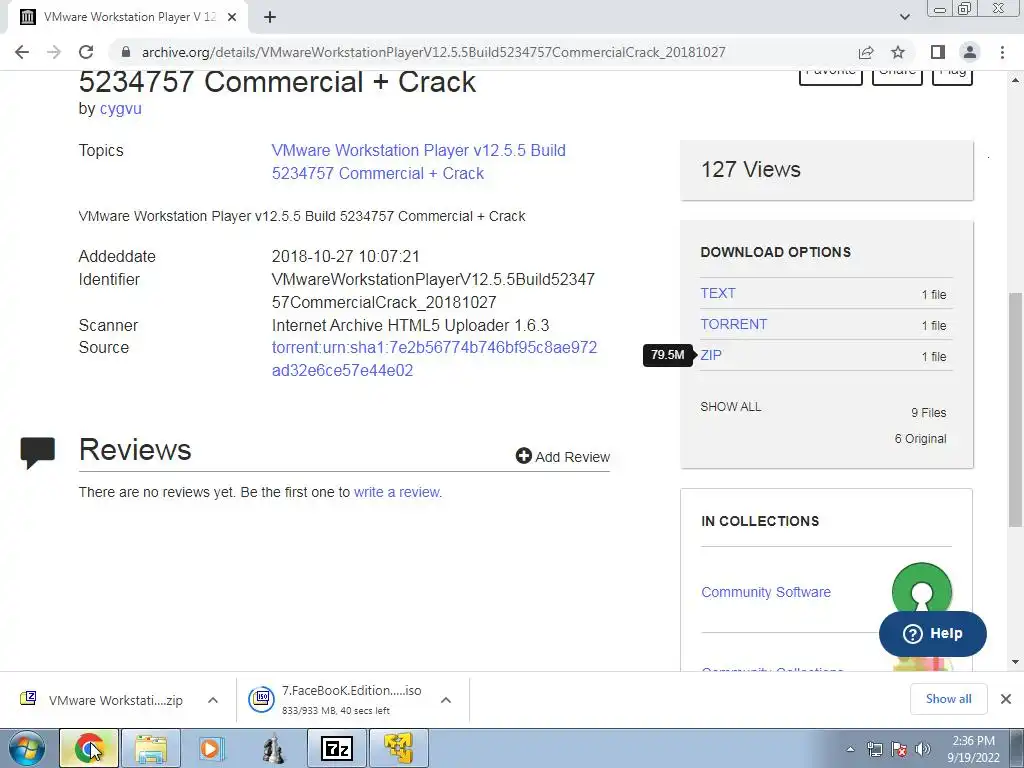Image resolution: width=1024 pixels, height=768 pixels.
Task: Expand options for VMware zip download
Action: pos(213,700)
